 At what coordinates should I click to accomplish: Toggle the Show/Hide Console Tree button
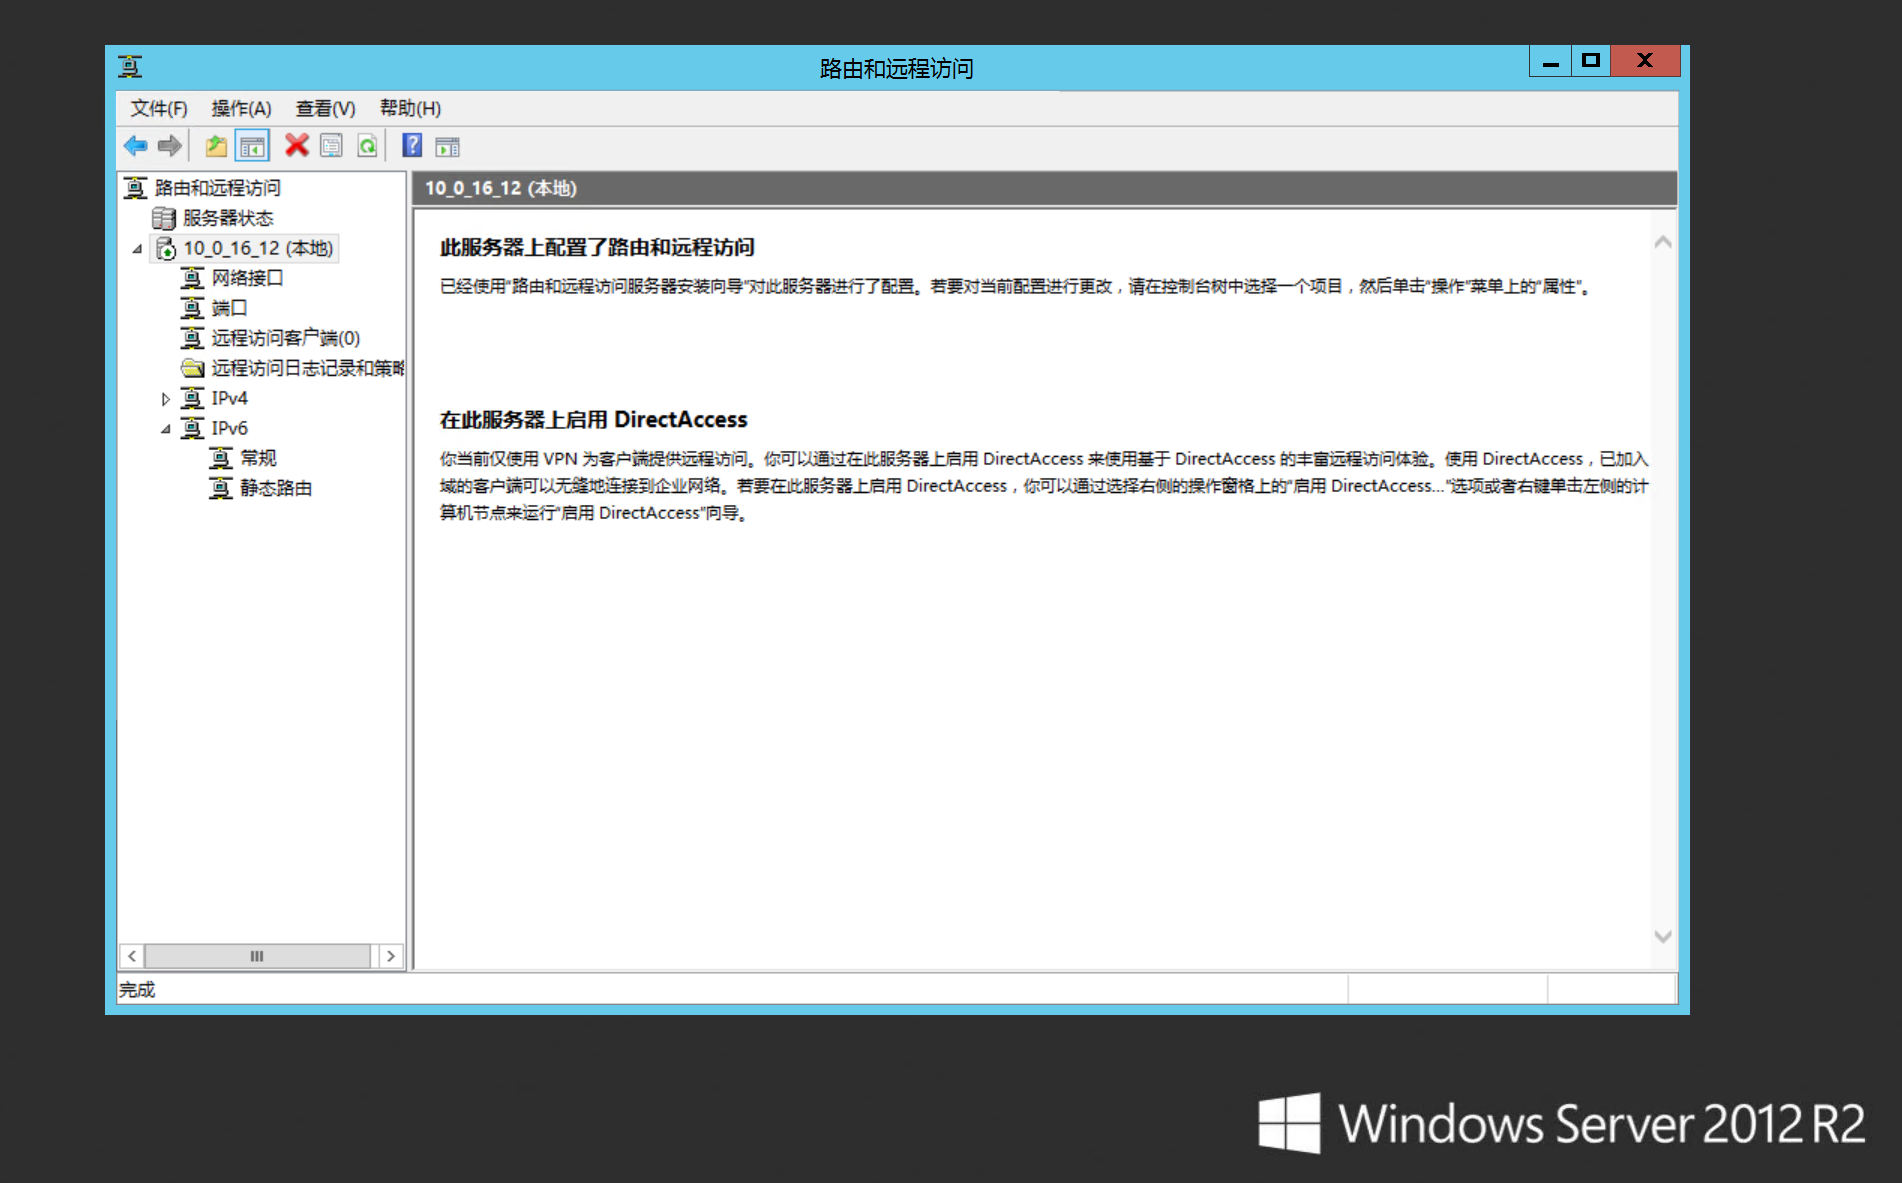[252, 146]
